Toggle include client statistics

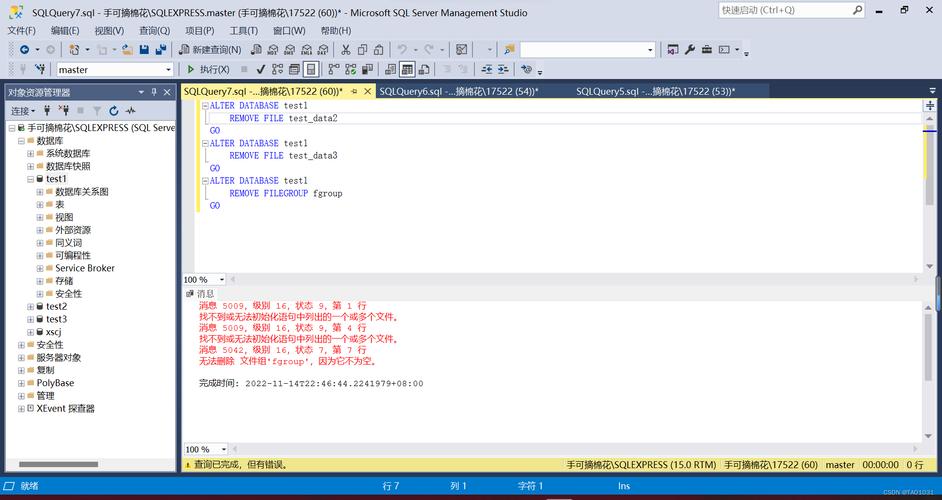(x=367, y=70)
